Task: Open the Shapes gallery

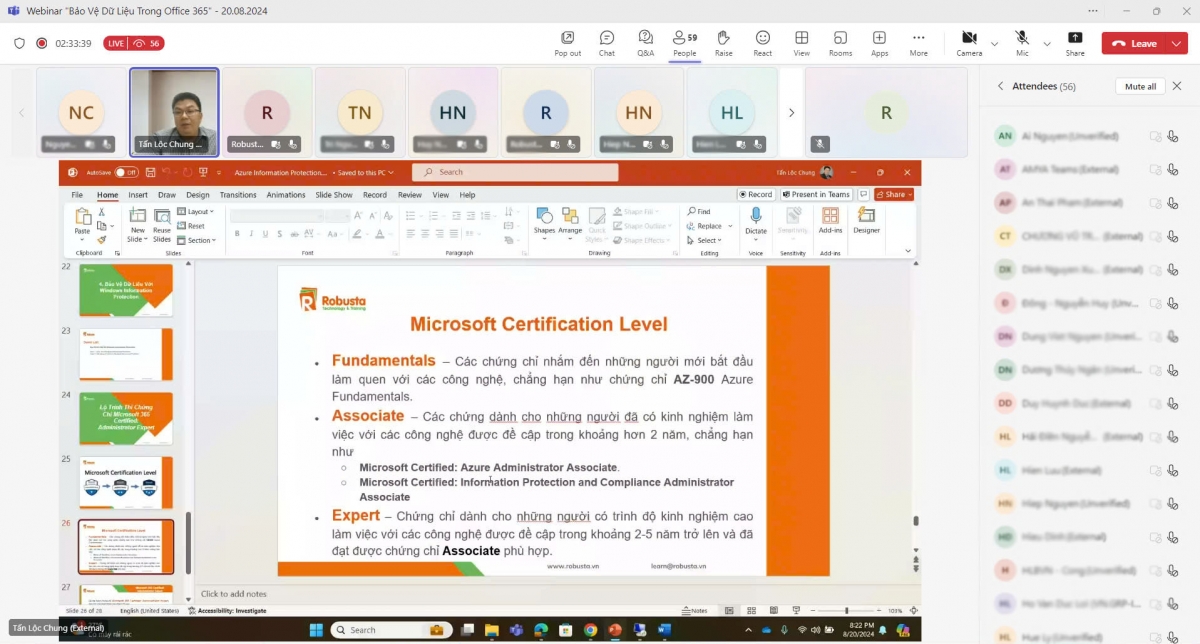Action: tap(544, 221)
